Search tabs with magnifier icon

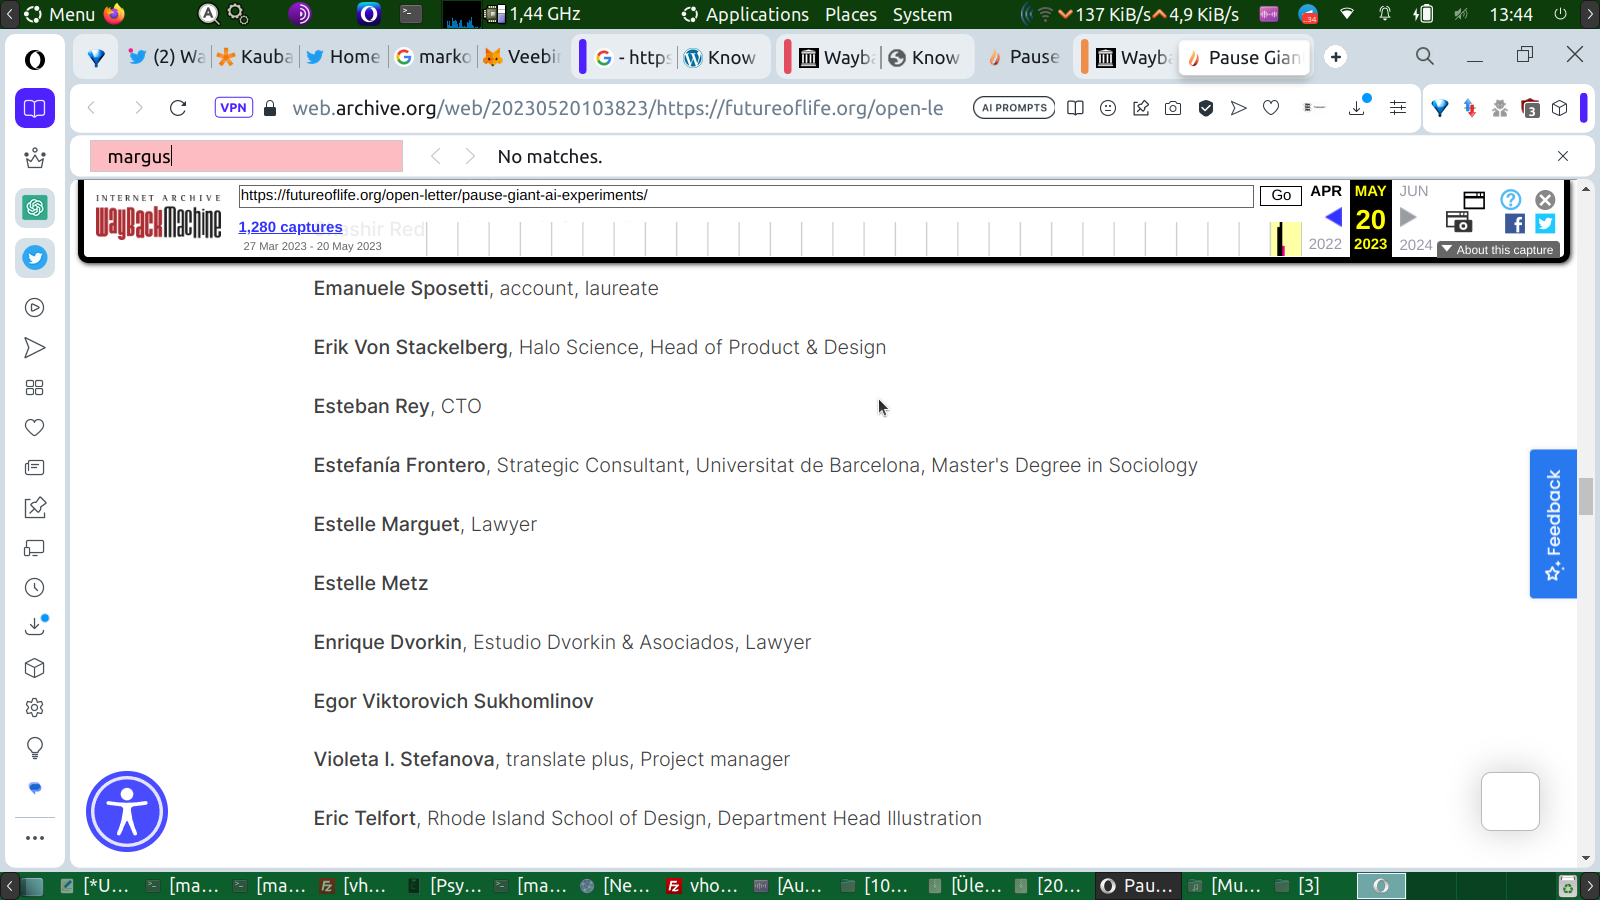pyautogui.click(x=1425, y=57)
